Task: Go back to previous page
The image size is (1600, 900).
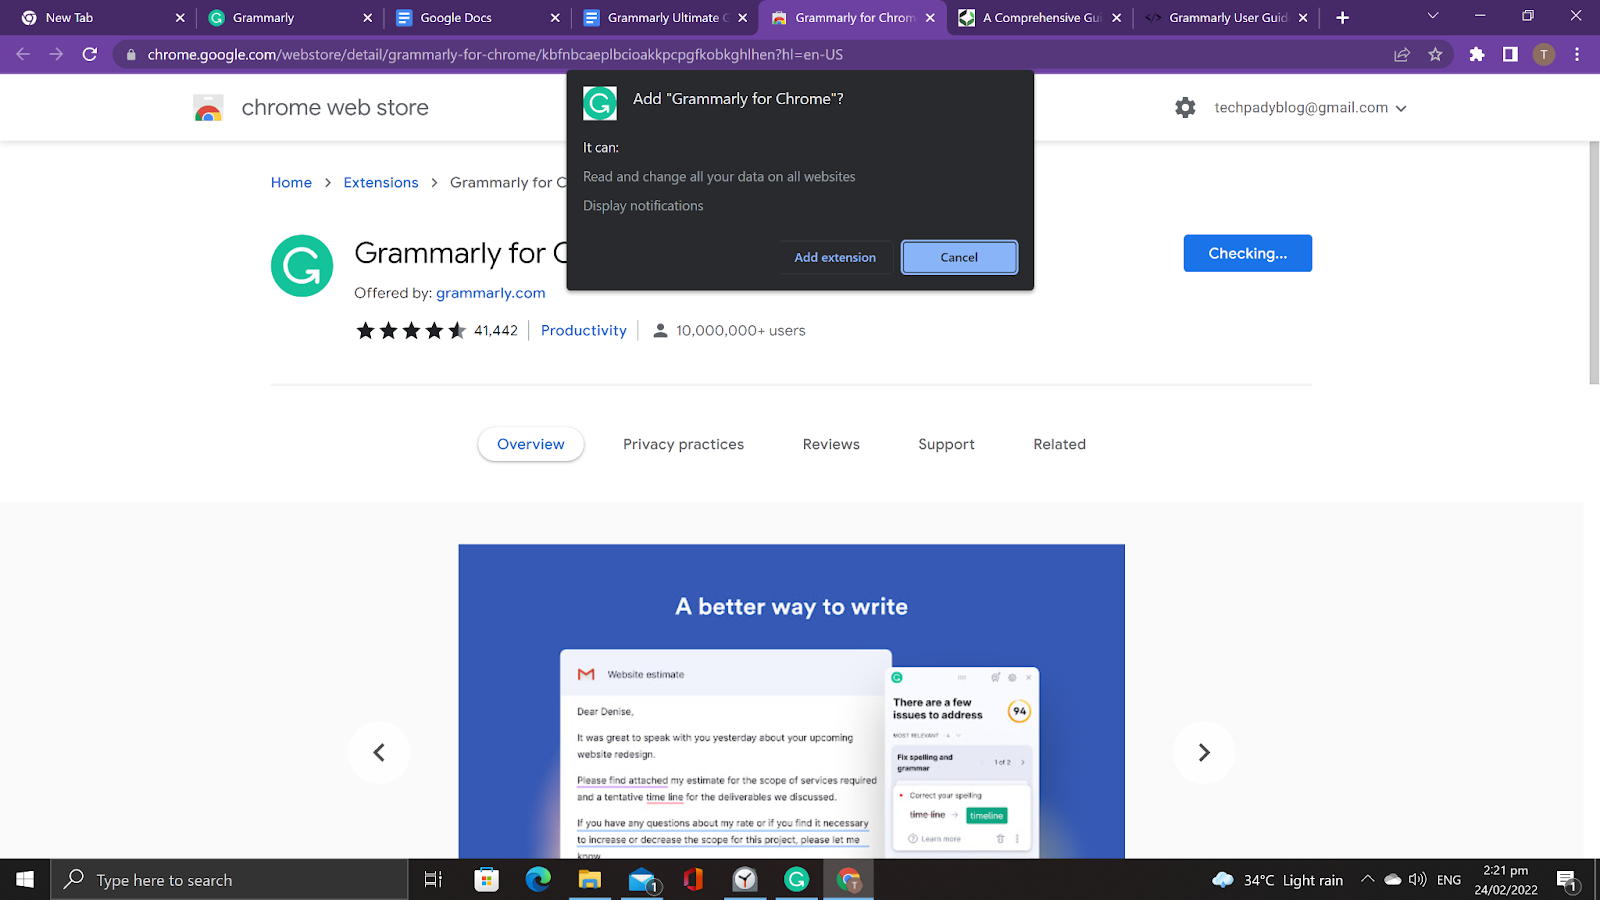Action: 23,54
